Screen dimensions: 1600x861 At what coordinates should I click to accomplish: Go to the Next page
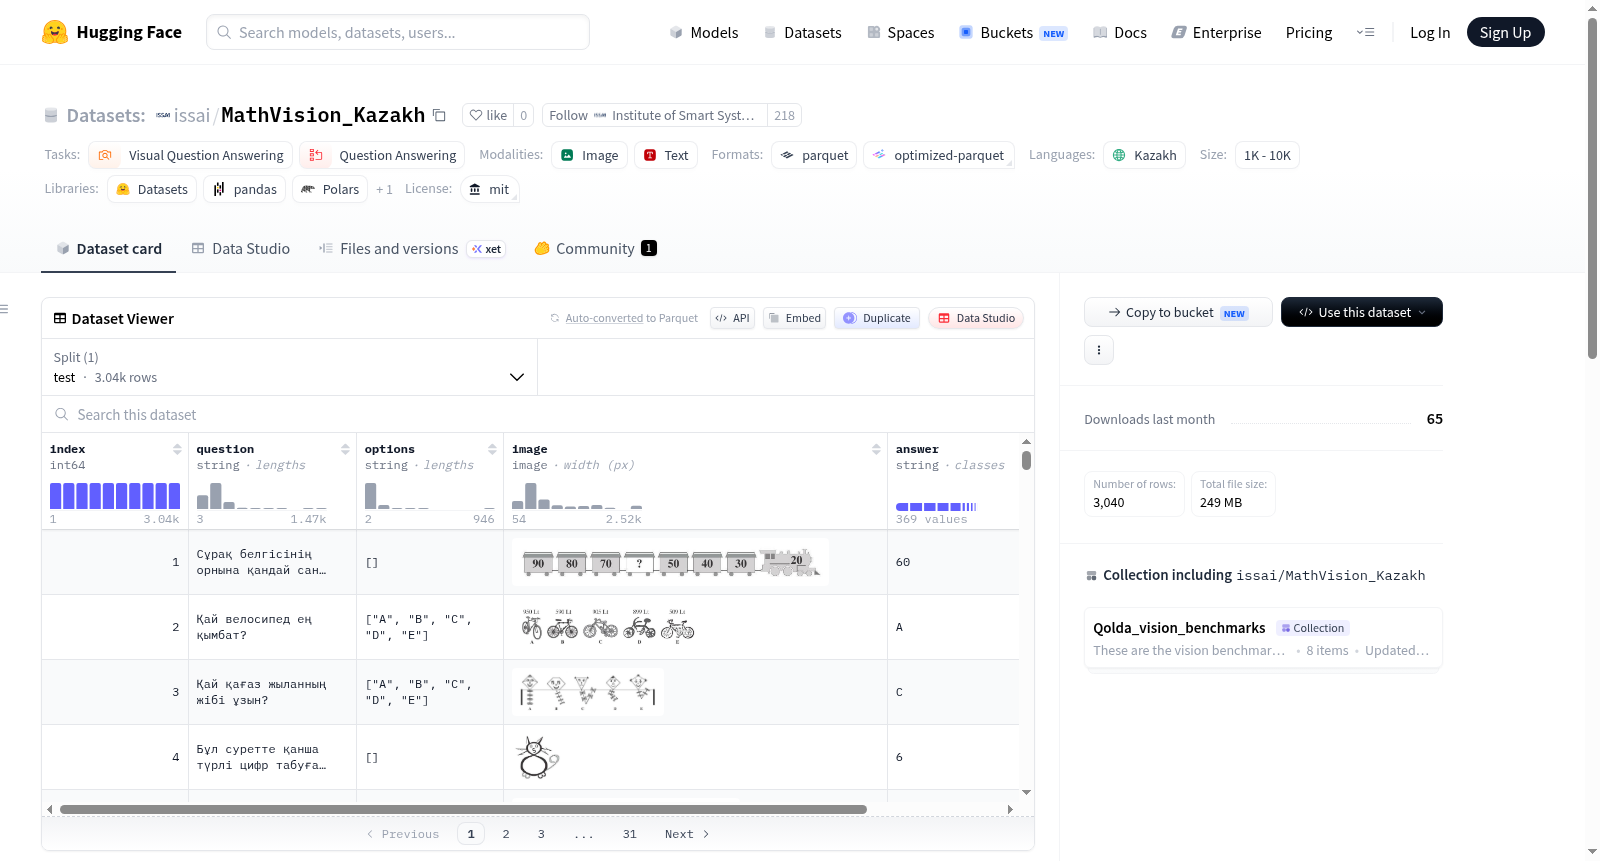[687, 834]
